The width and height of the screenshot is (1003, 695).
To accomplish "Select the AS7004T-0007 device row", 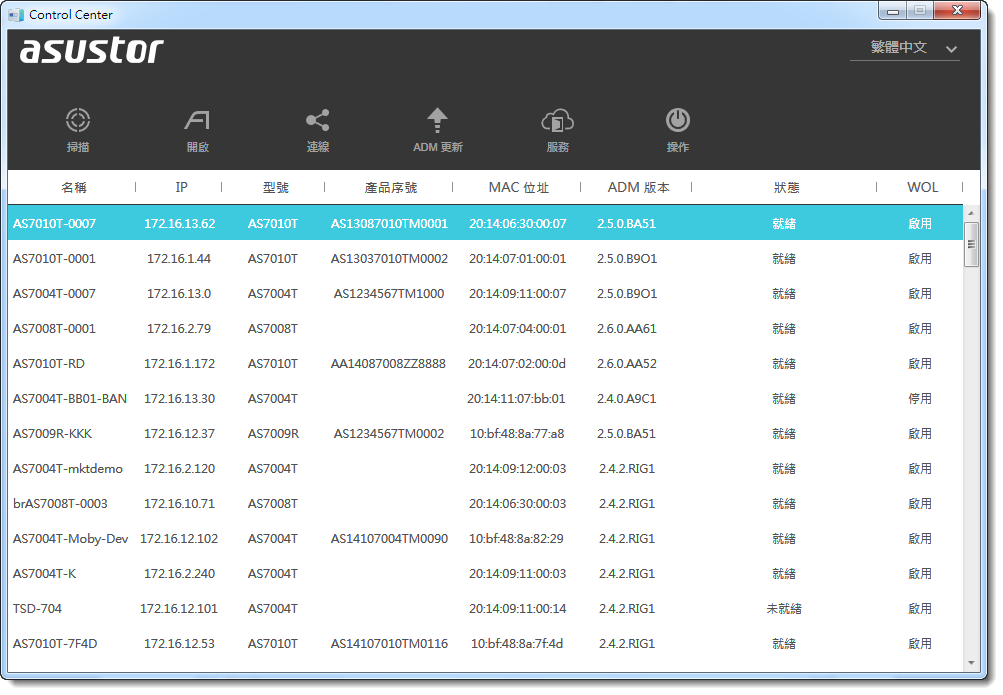I will 486,293.
